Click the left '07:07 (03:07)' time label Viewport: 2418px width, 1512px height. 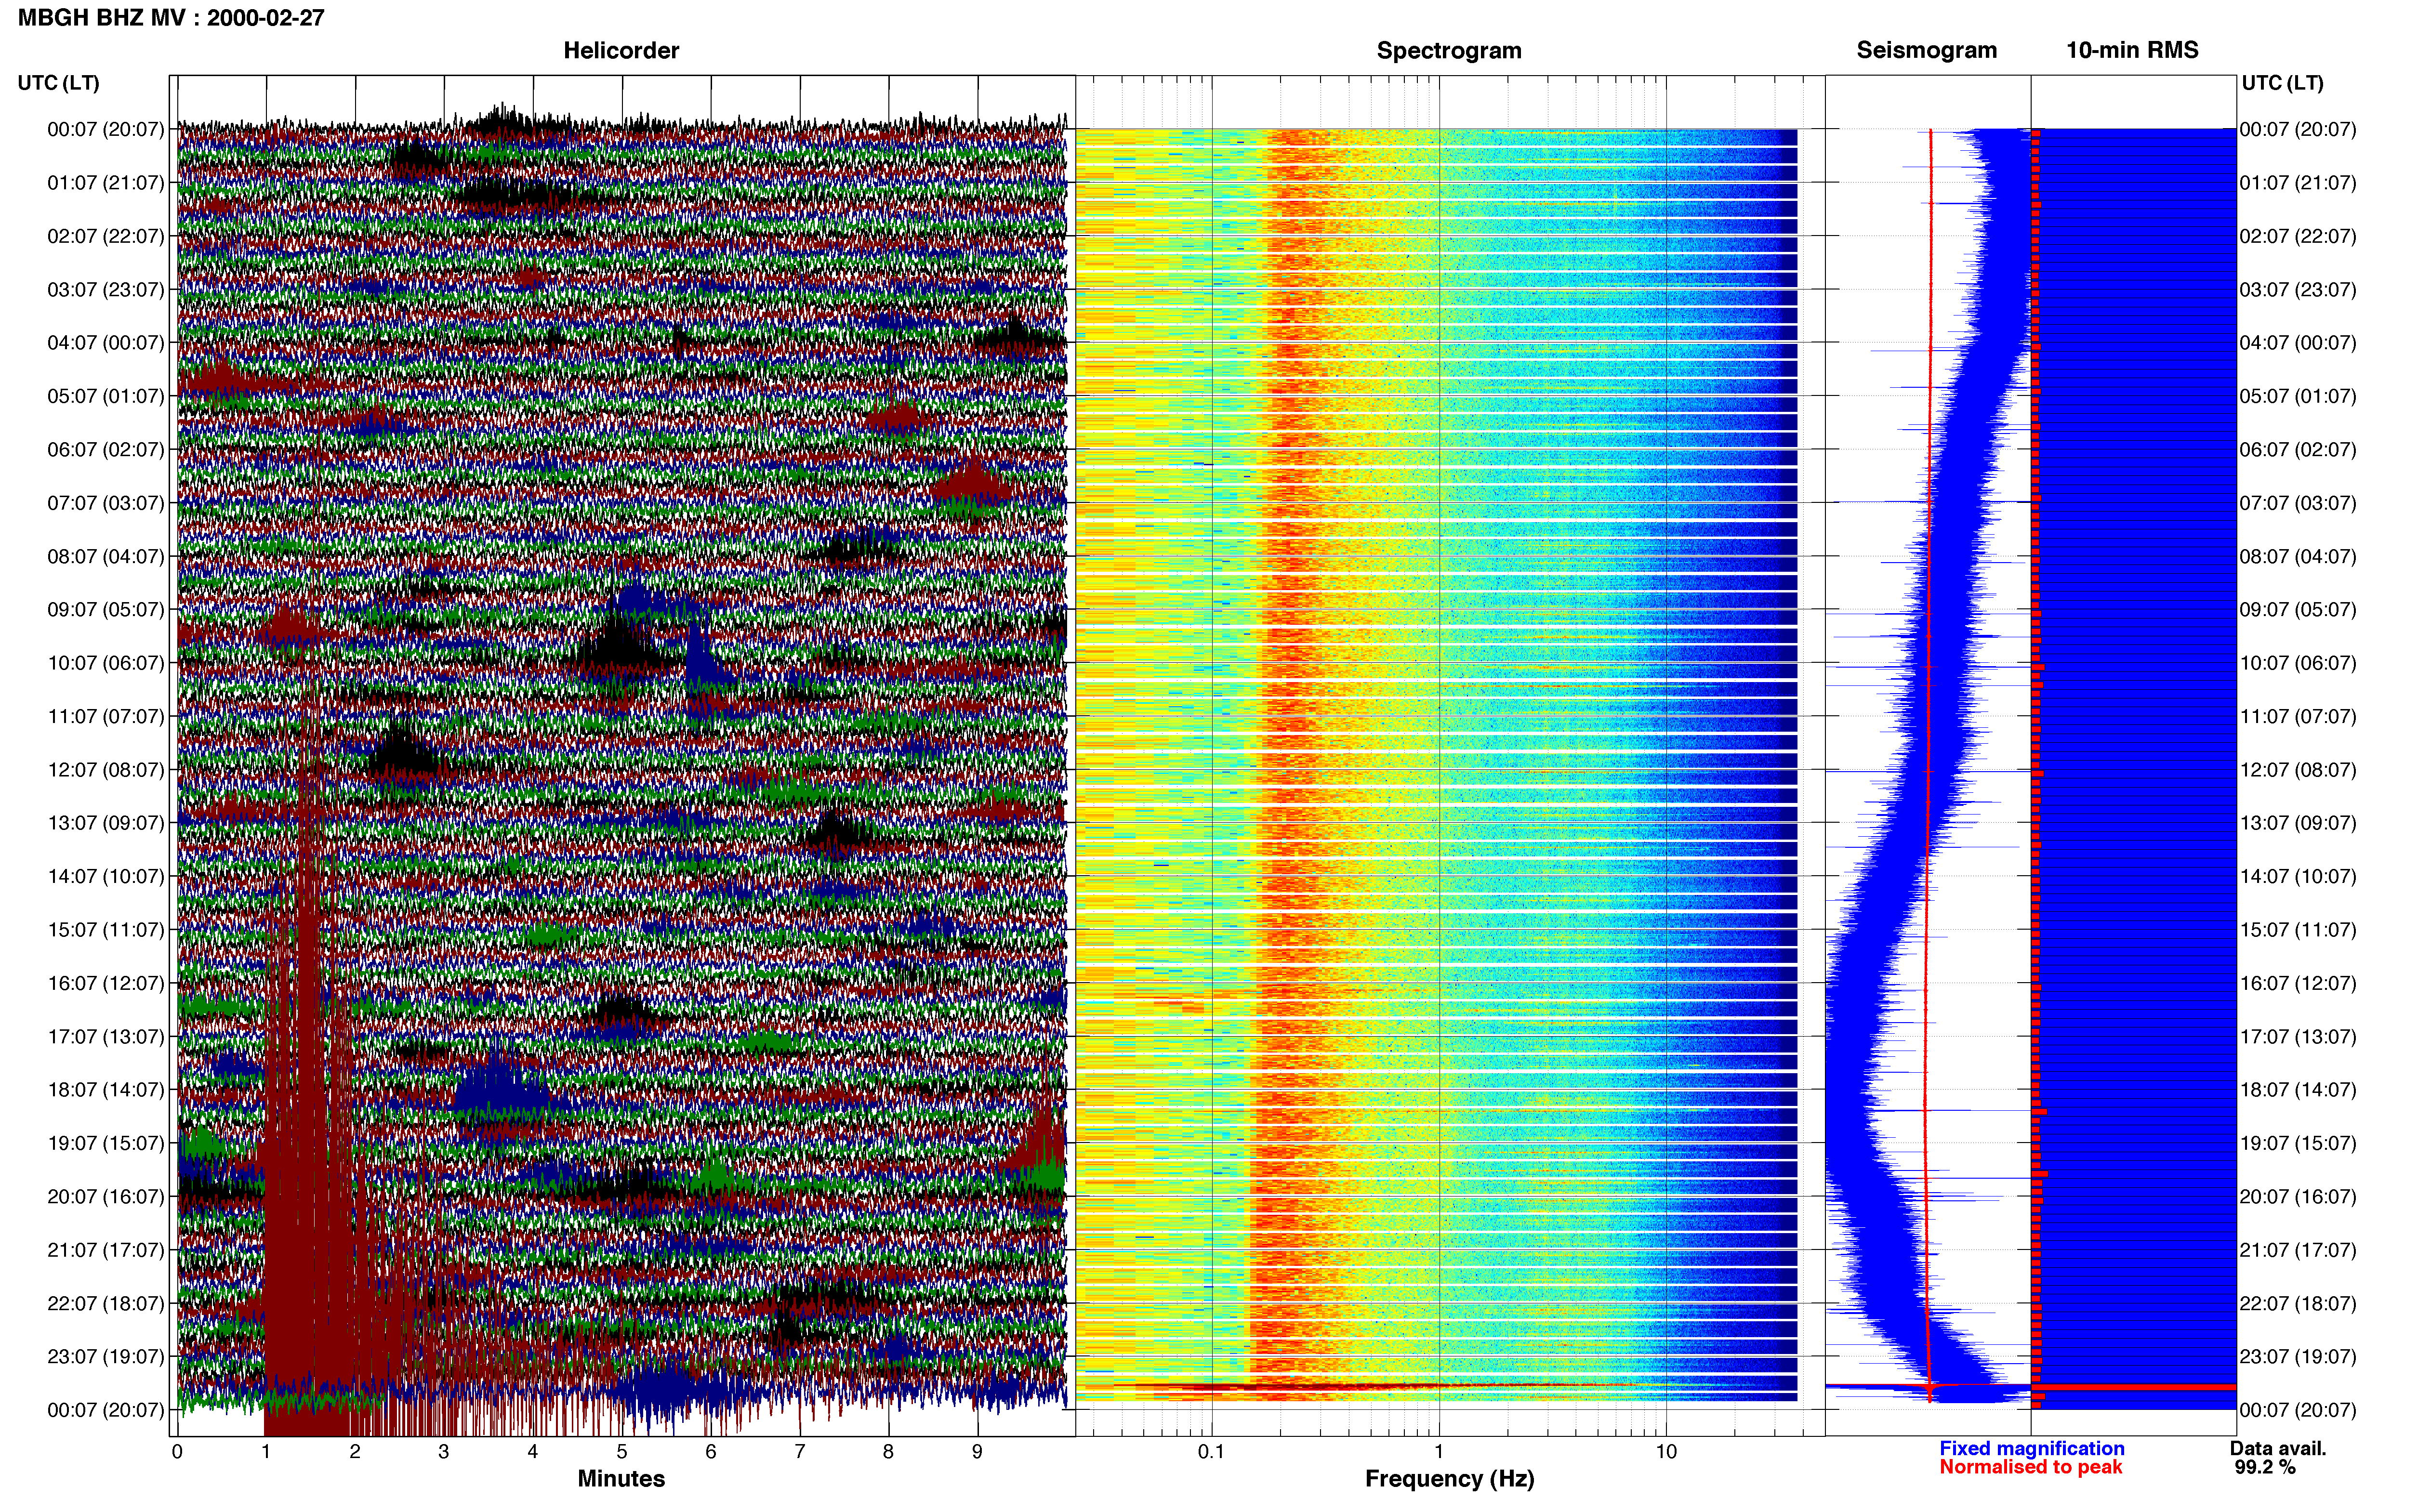coord(105,503)
